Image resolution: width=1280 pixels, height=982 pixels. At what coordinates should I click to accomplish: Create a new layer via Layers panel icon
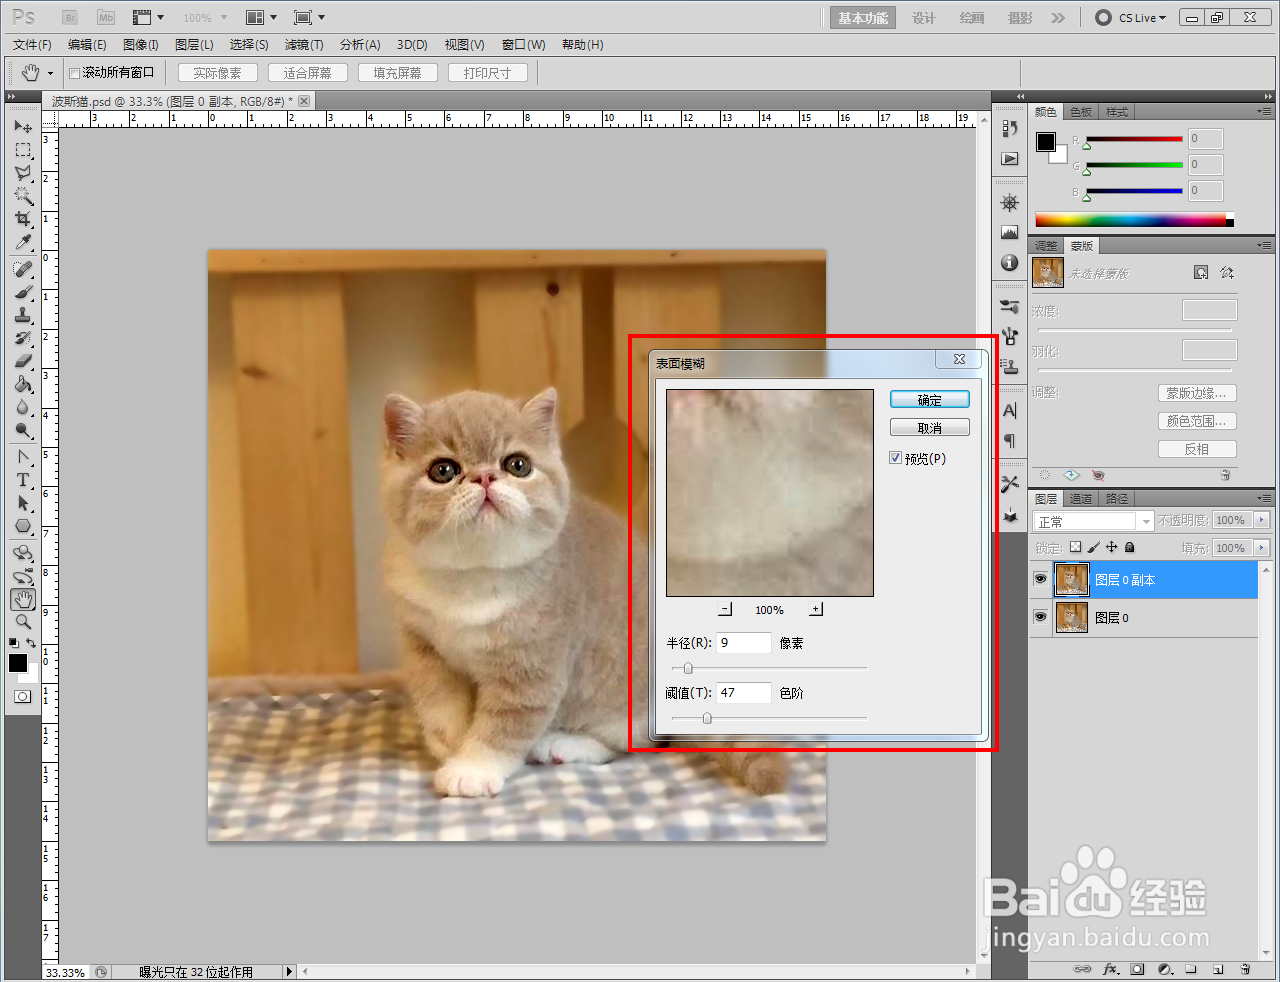pos(1218,969)
